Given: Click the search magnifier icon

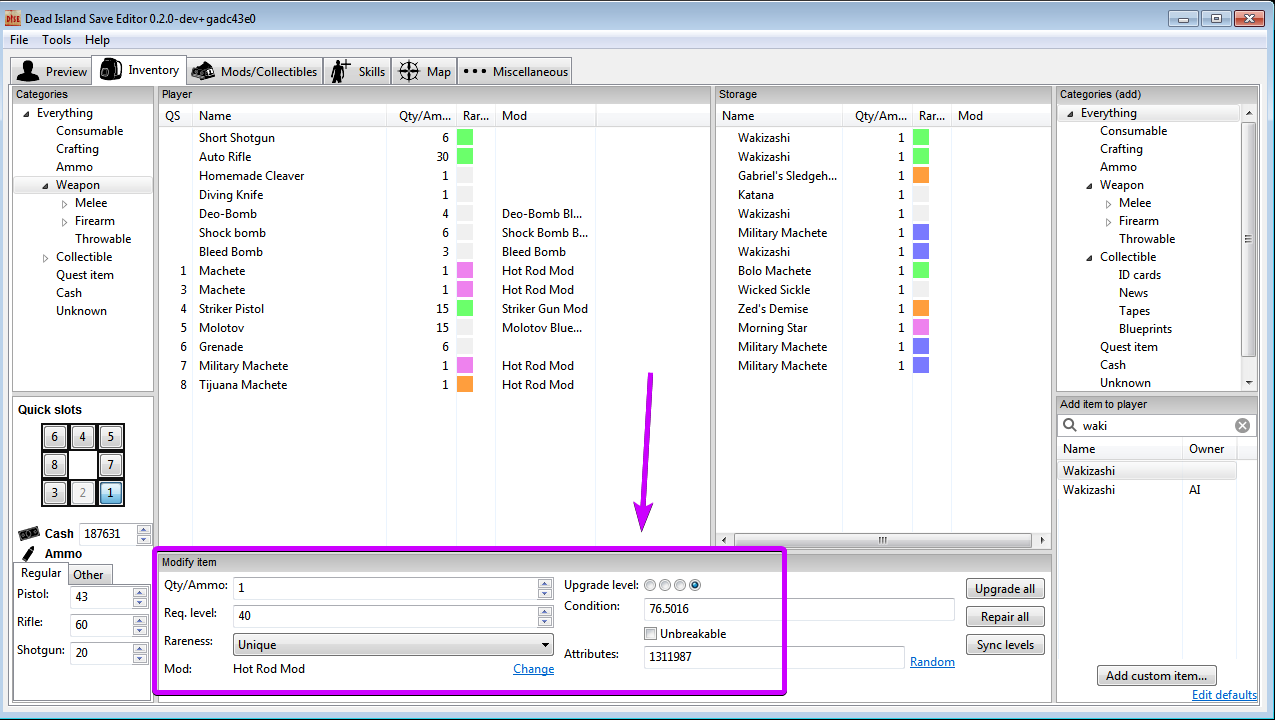Looking at the screenshot, I should coord(1070,425).
